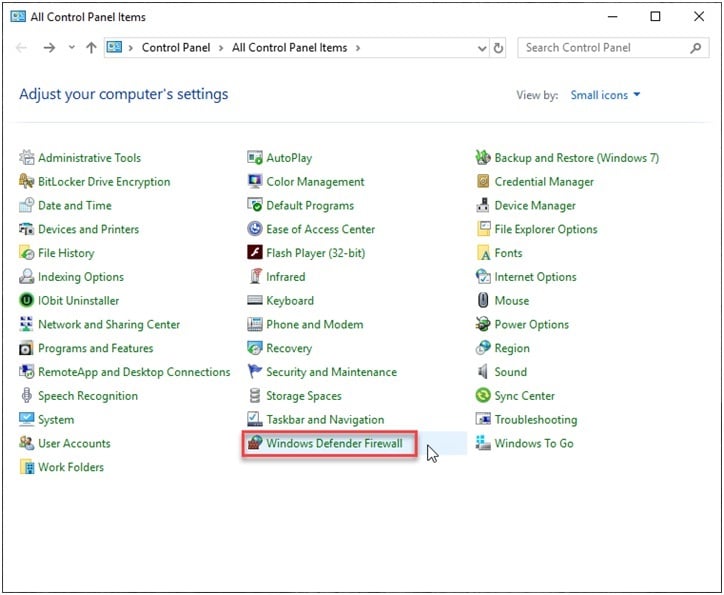The height and width of the screenshot is (595, 724).
Task: Click the Device Manager icon
Action: [x=483, y=205]
